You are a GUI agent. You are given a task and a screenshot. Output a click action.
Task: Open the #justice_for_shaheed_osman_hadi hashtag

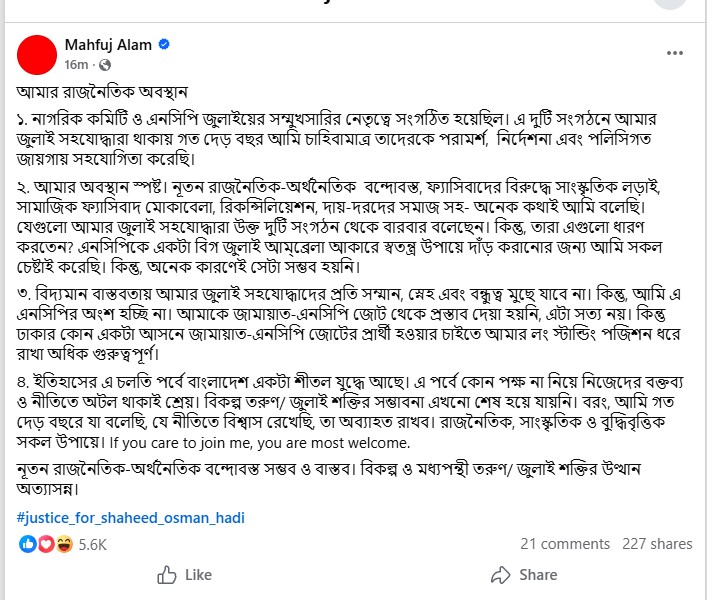[130, 518]
